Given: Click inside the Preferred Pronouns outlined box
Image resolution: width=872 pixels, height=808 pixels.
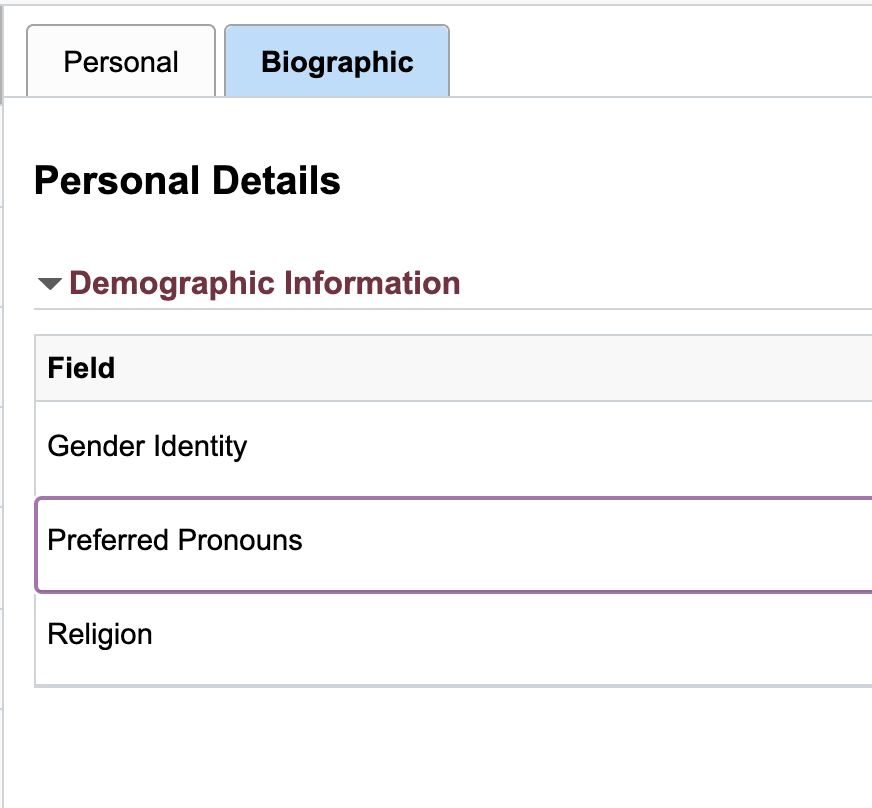Looking at the screenshot, I should point(174,540).
